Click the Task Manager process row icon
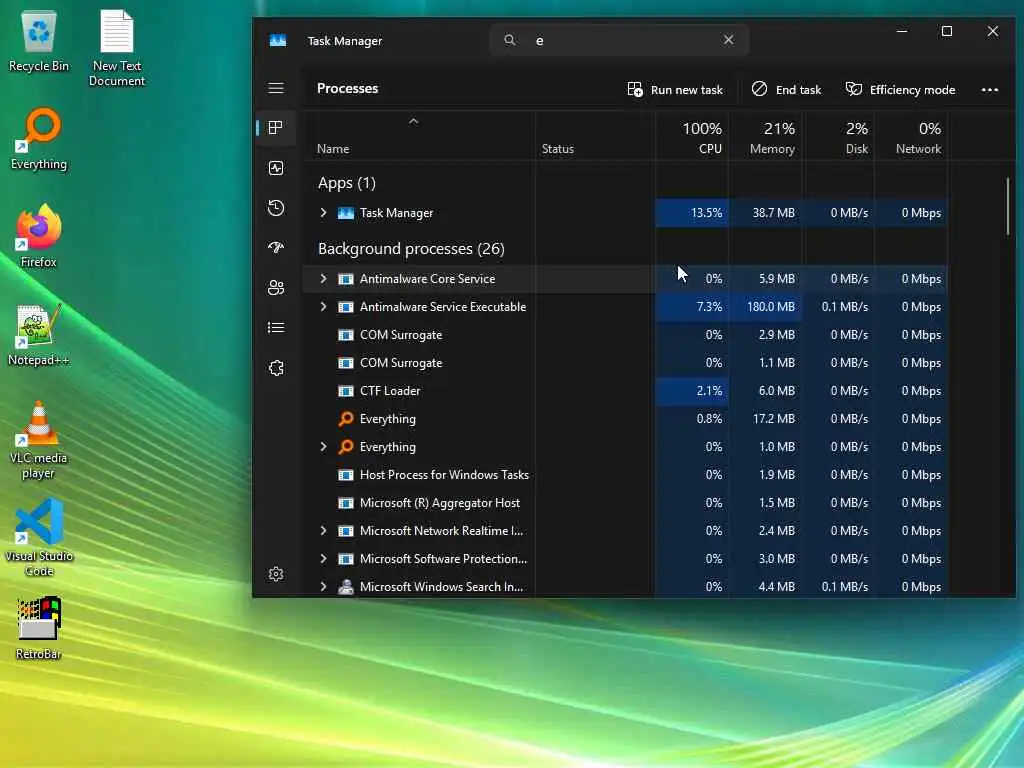 pos(345,213)
